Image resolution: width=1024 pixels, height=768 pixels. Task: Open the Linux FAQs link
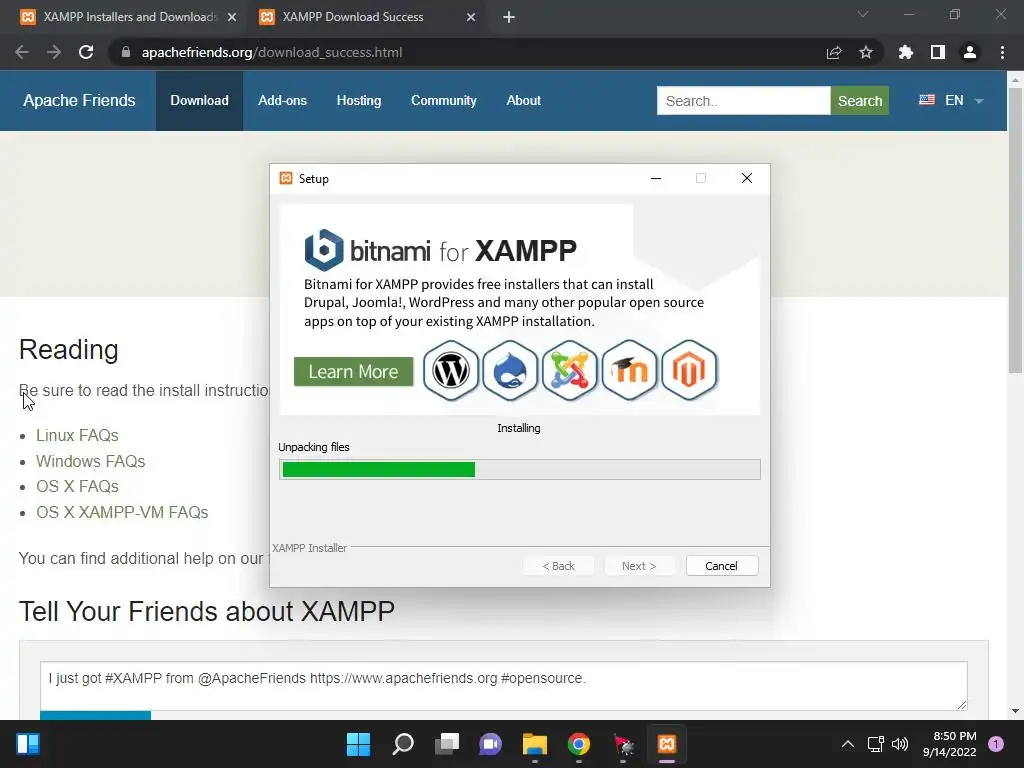(x=77, y=435)
